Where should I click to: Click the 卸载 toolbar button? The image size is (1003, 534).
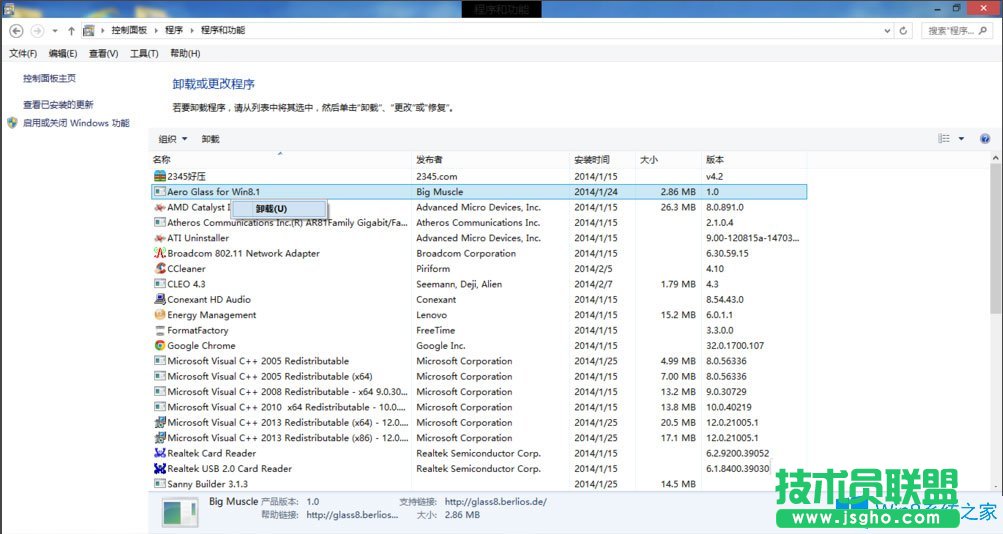210,139
